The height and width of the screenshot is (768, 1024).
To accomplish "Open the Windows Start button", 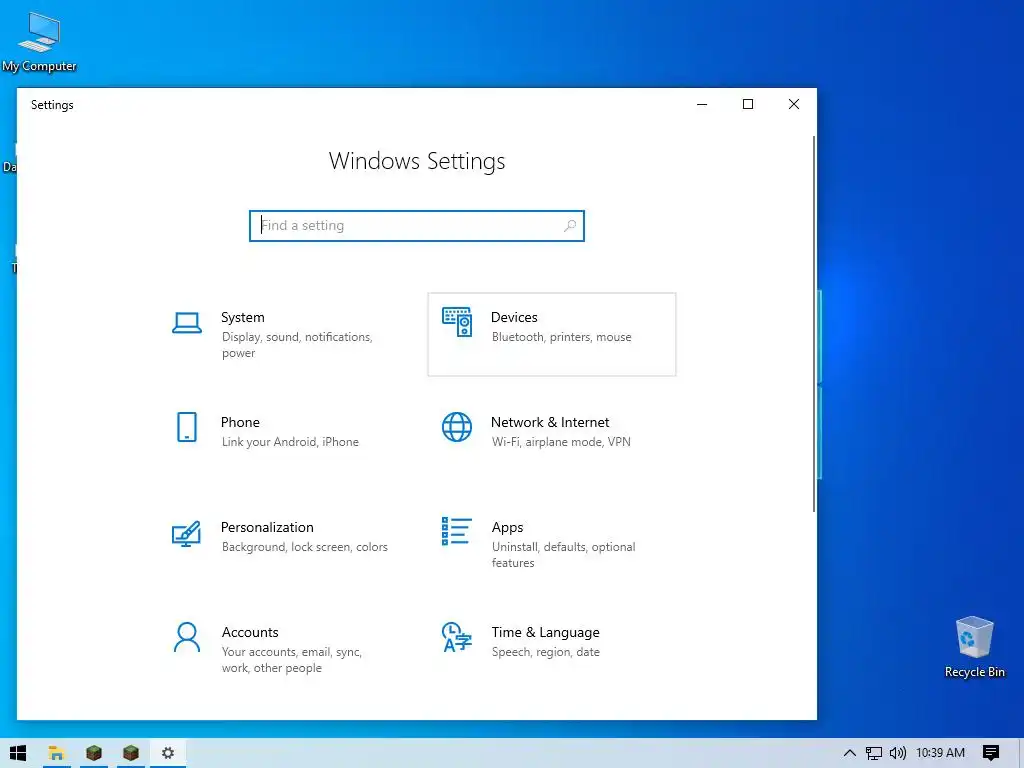I will tap(18, 753).
